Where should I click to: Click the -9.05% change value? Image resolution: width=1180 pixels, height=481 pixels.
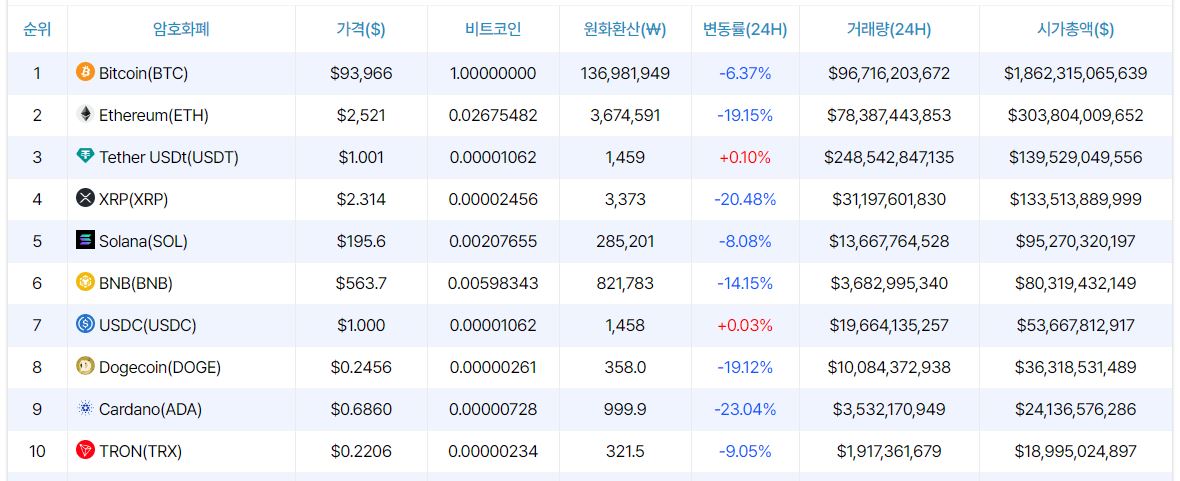coord(745,452)
